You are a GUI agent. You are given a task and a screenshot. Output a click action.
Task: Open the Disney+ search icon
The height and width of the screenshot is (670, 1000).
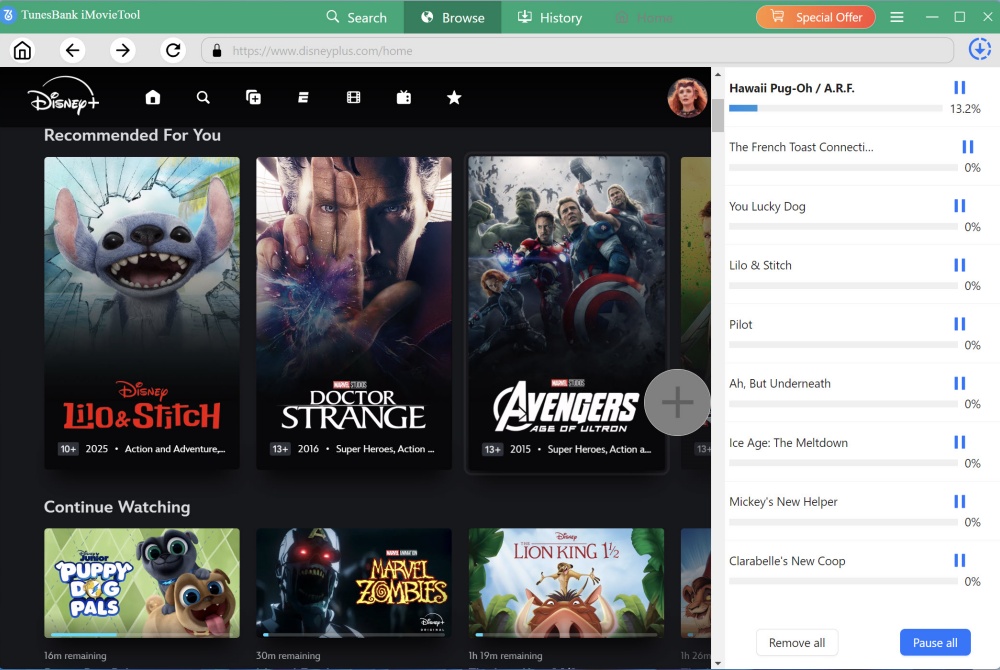203,97
